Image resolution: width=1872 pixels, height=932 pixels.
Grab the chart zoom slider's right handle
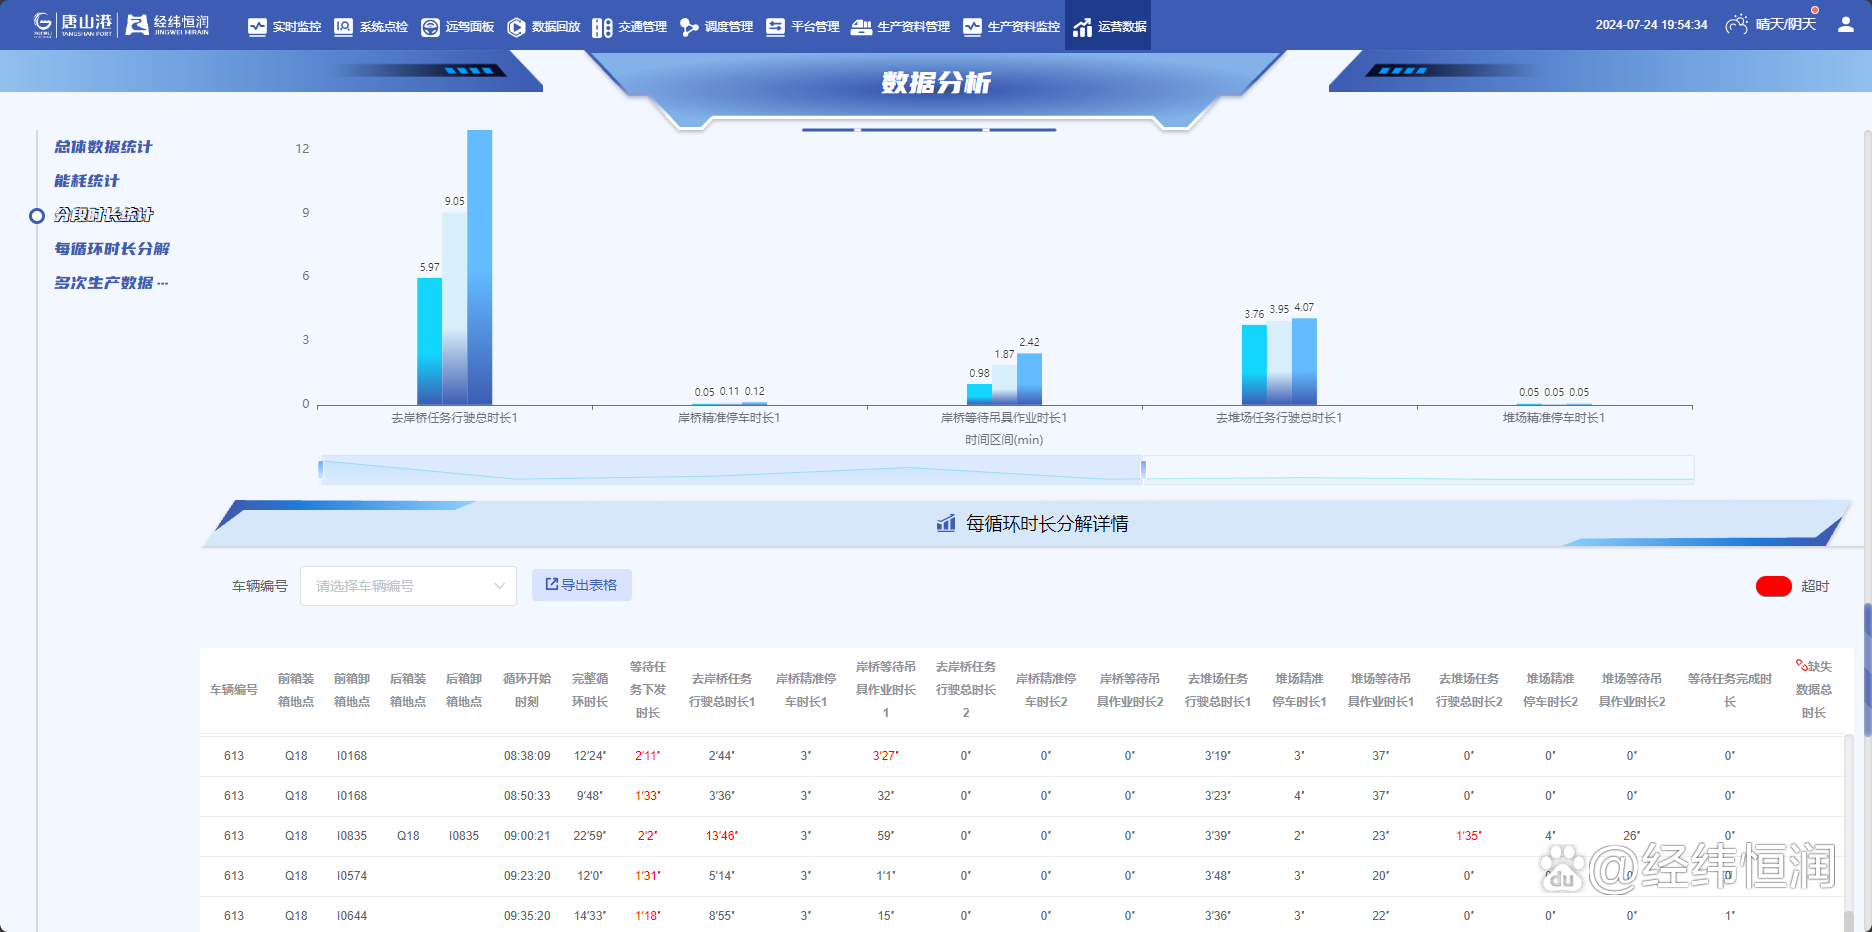point(1143,469)
